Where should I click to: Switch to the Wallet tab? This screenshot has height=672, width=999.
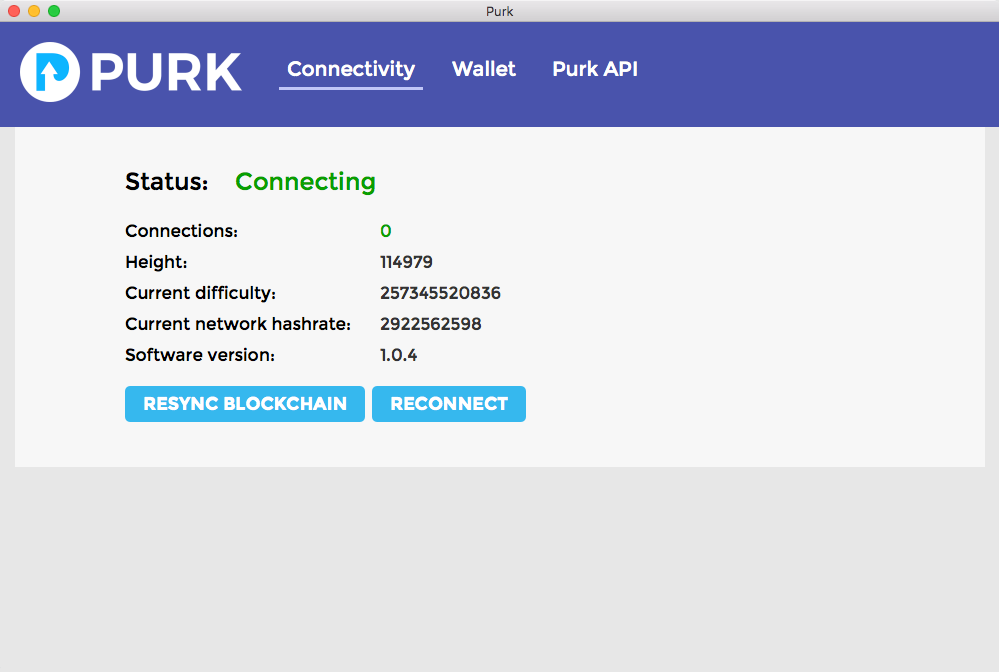point(484,69)
